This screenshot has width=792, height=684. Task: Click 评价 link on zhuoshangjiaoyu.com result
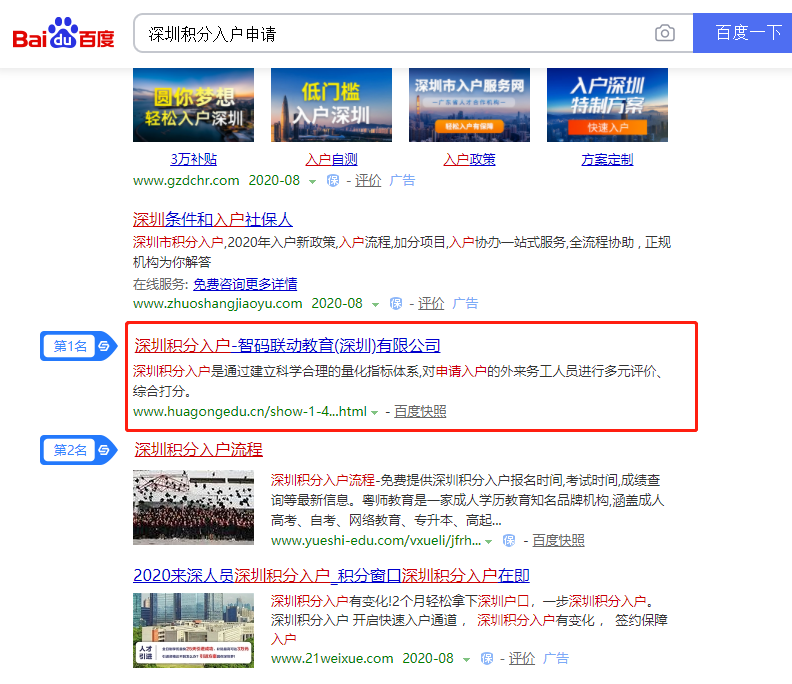[431, 303]
